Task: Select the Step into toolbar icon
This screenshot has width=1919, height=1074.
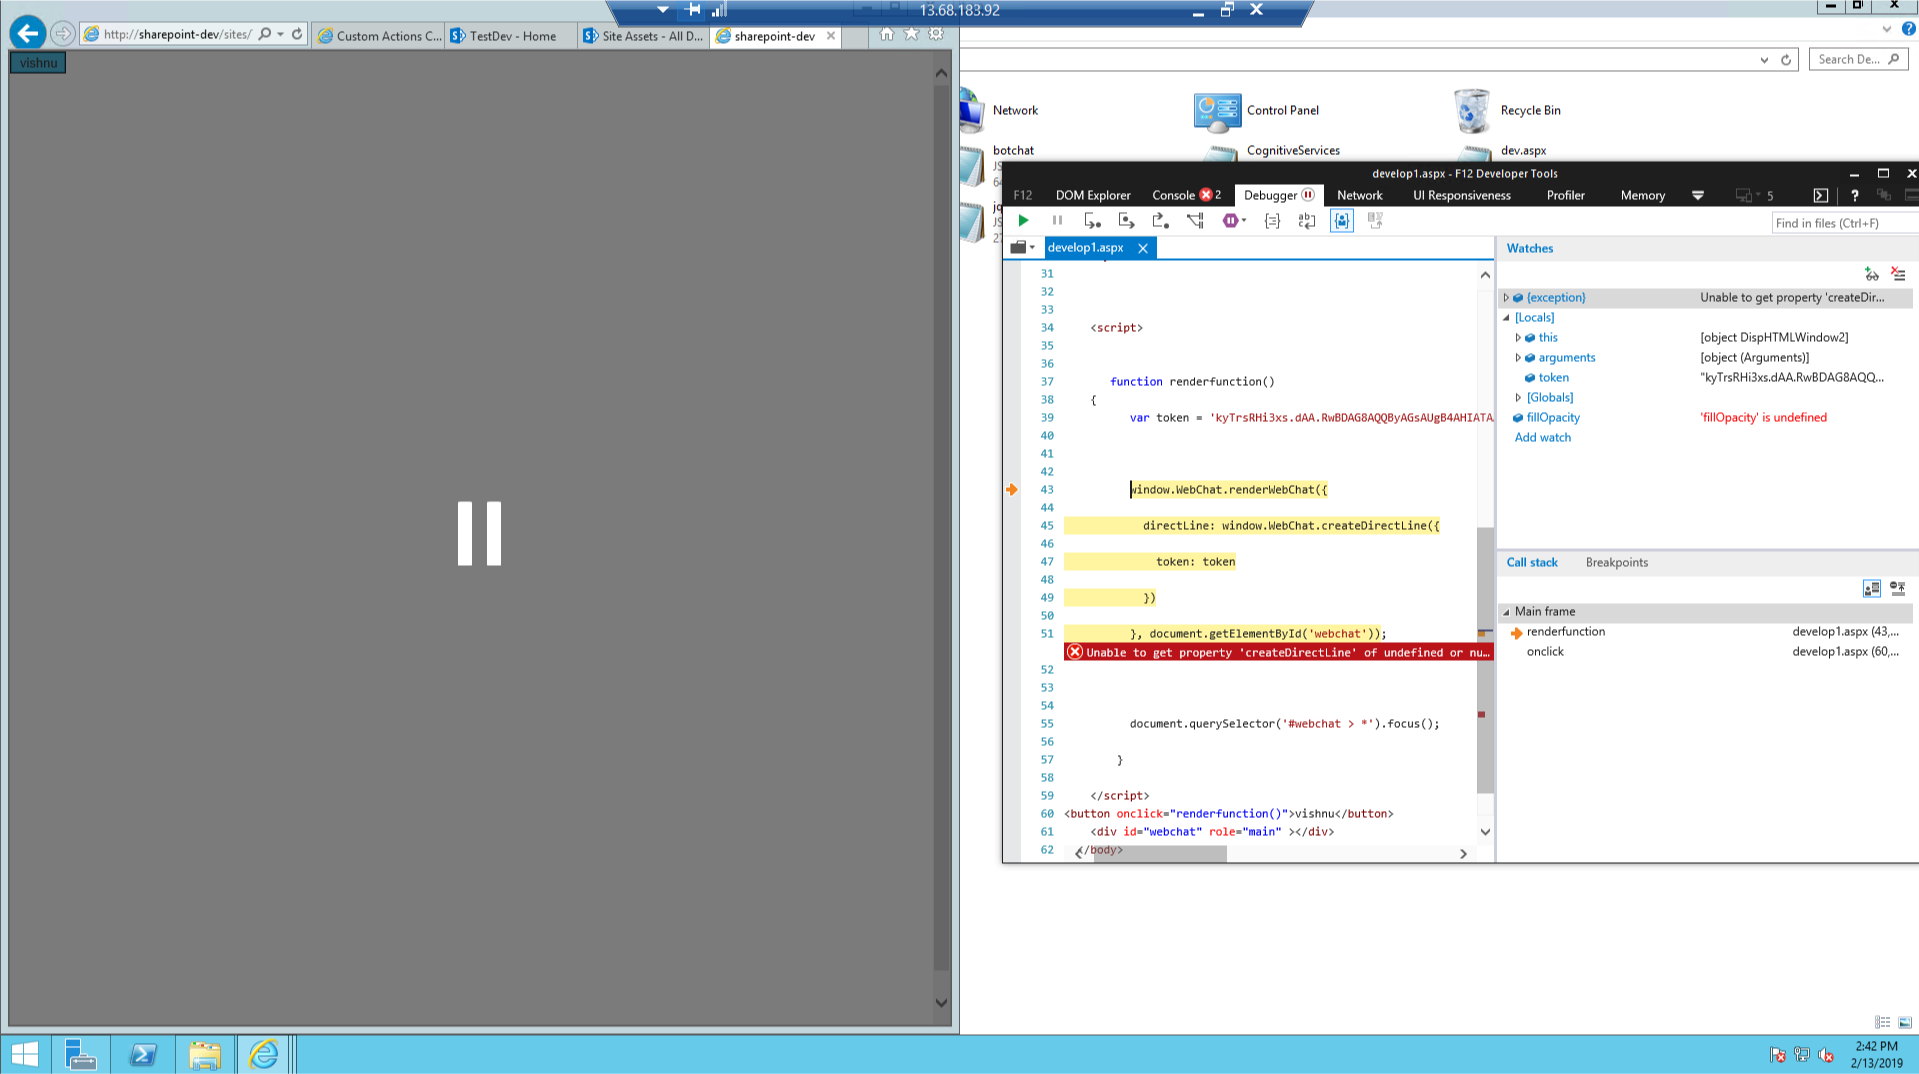Action: (1092, 220)
